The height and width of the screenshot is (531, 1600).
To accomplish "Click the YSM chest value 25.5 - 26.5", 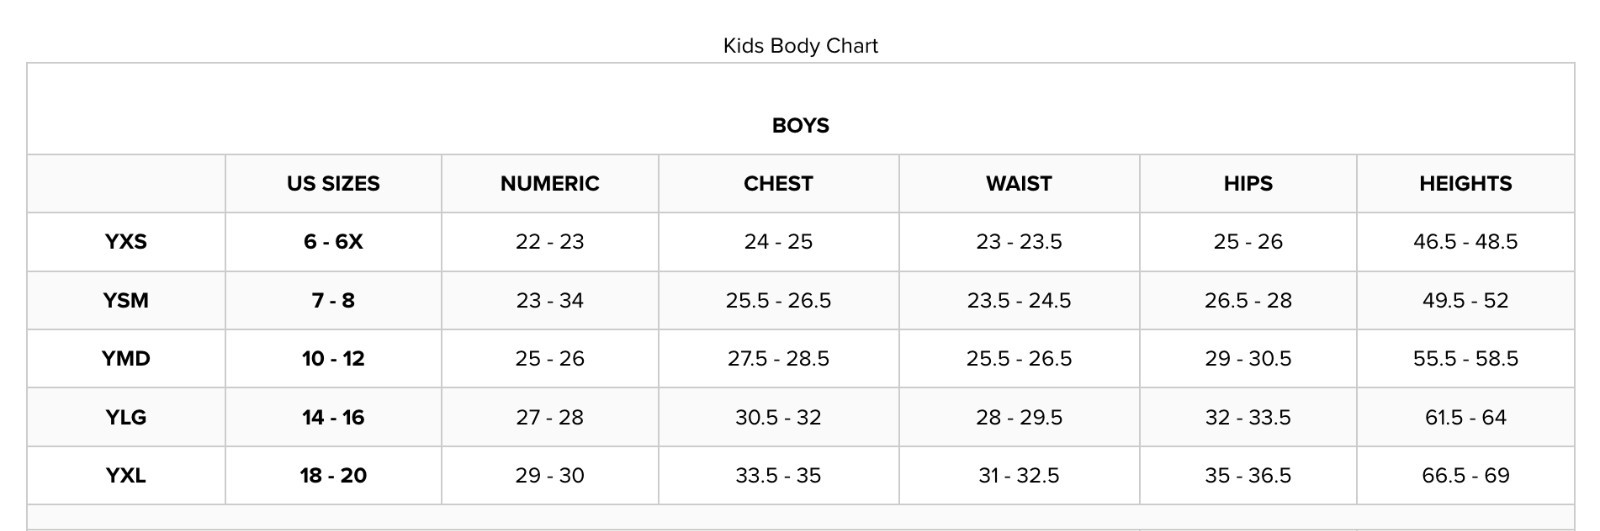I will [x=778, y=301].
